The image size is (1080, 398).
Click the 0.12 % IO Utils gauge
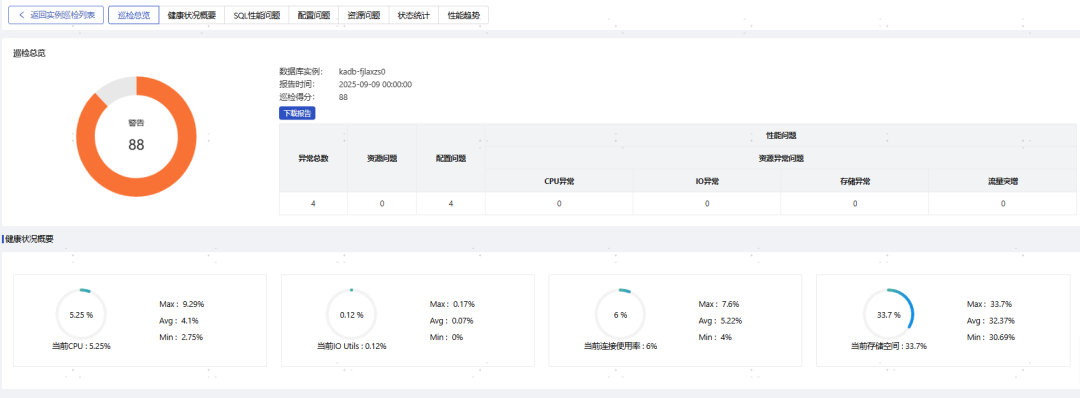[x=351, y=314]
